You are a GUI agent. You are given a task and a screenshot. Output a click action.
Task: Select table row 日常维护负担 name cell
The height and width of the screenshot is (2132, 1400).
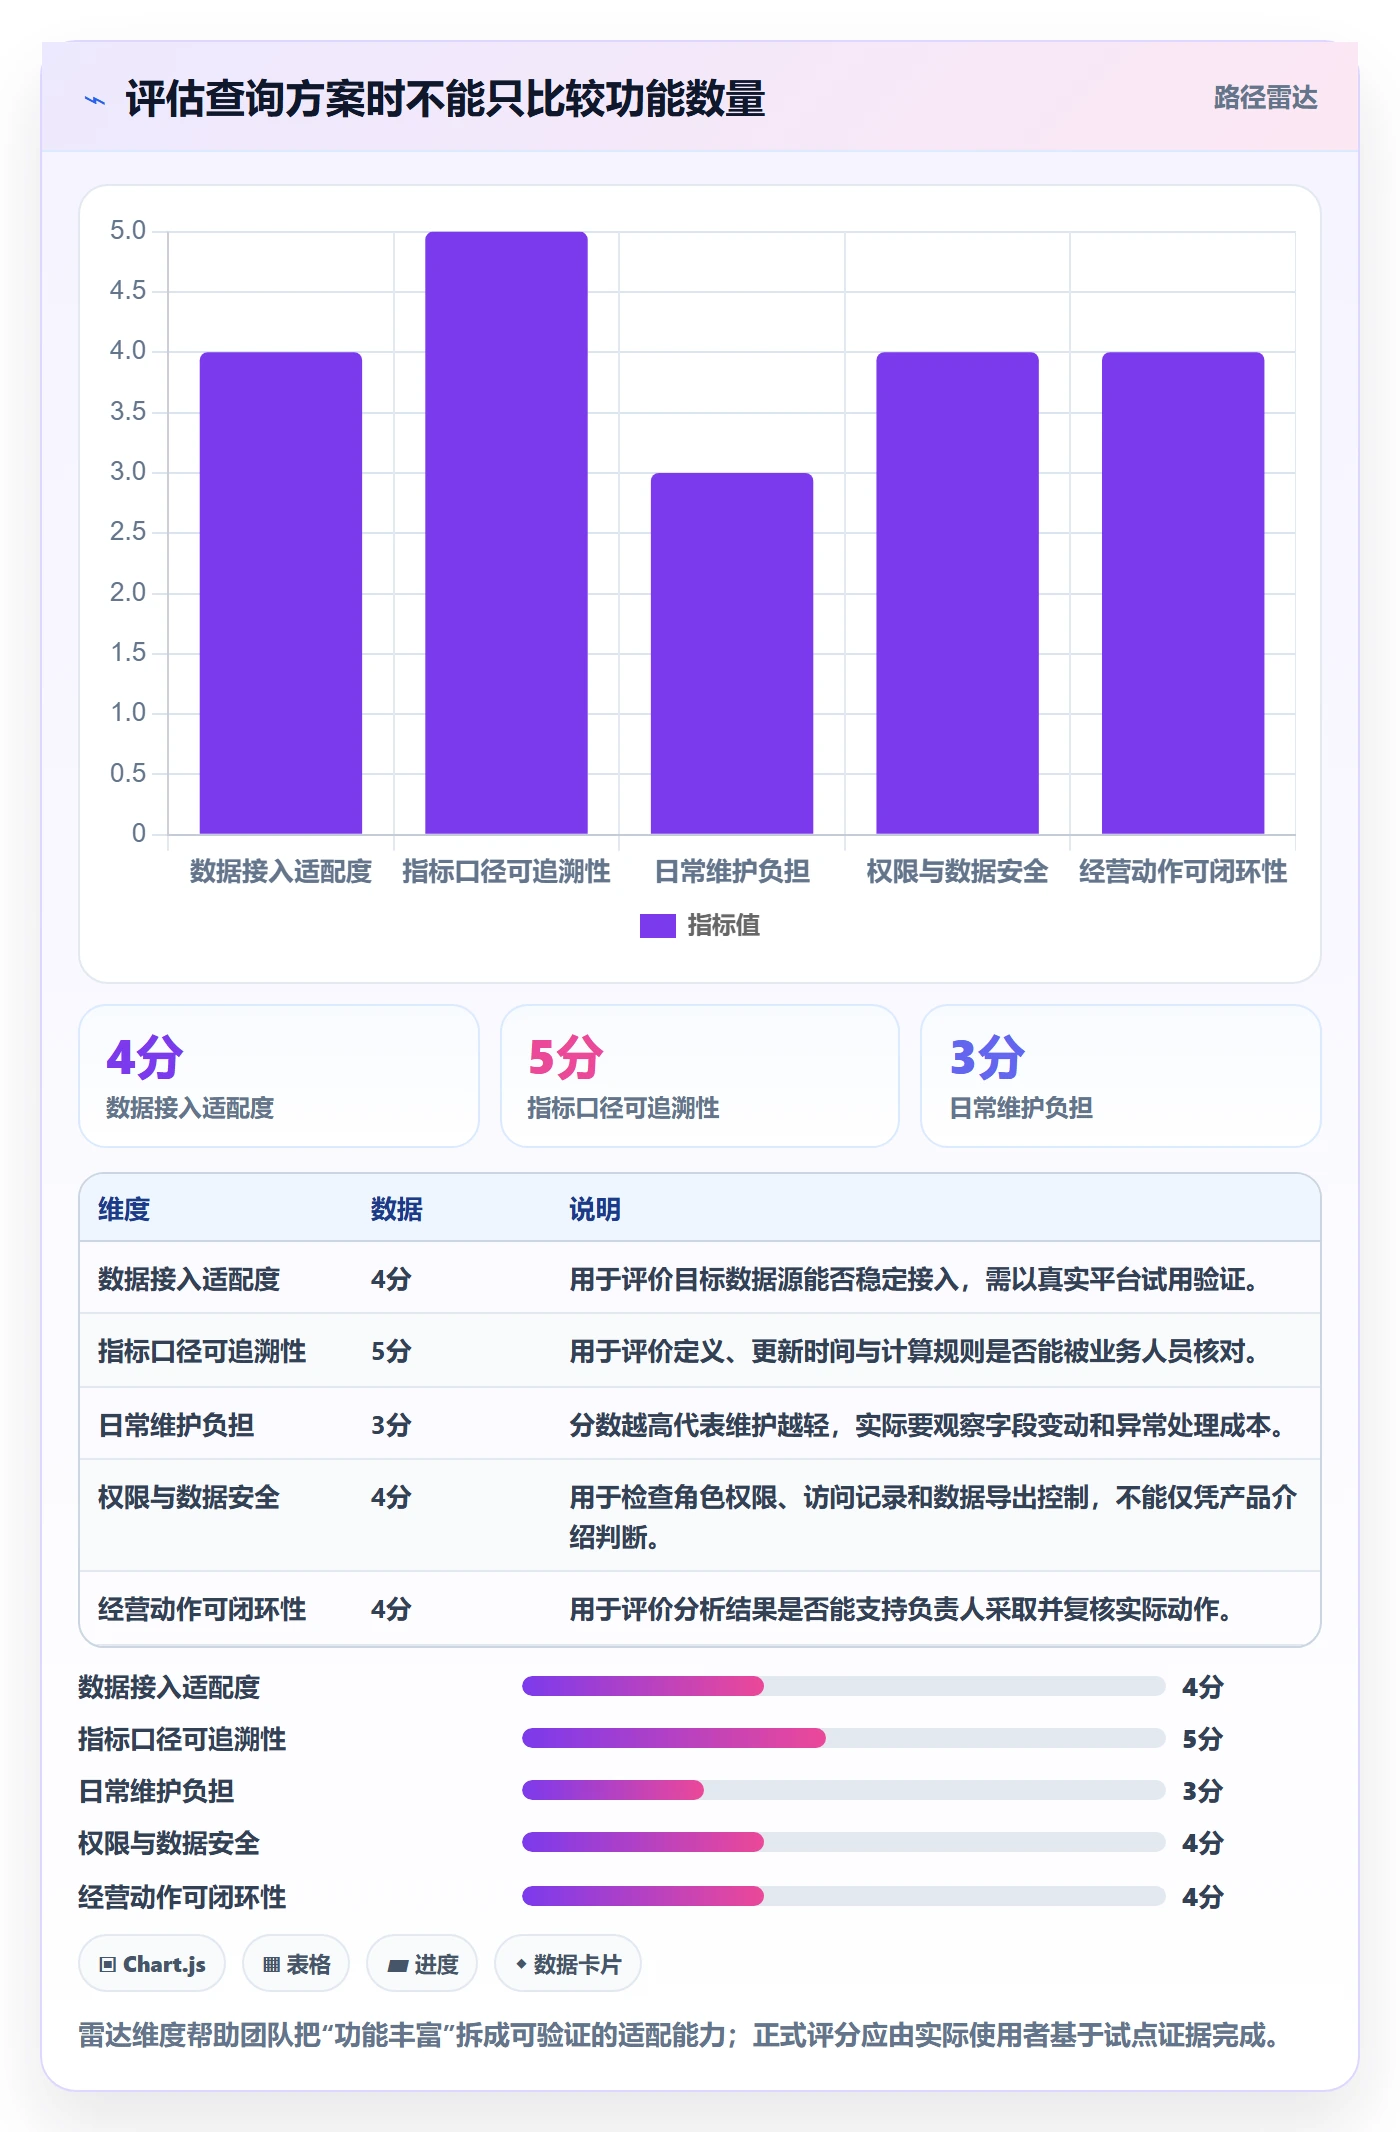[176, 1425]
